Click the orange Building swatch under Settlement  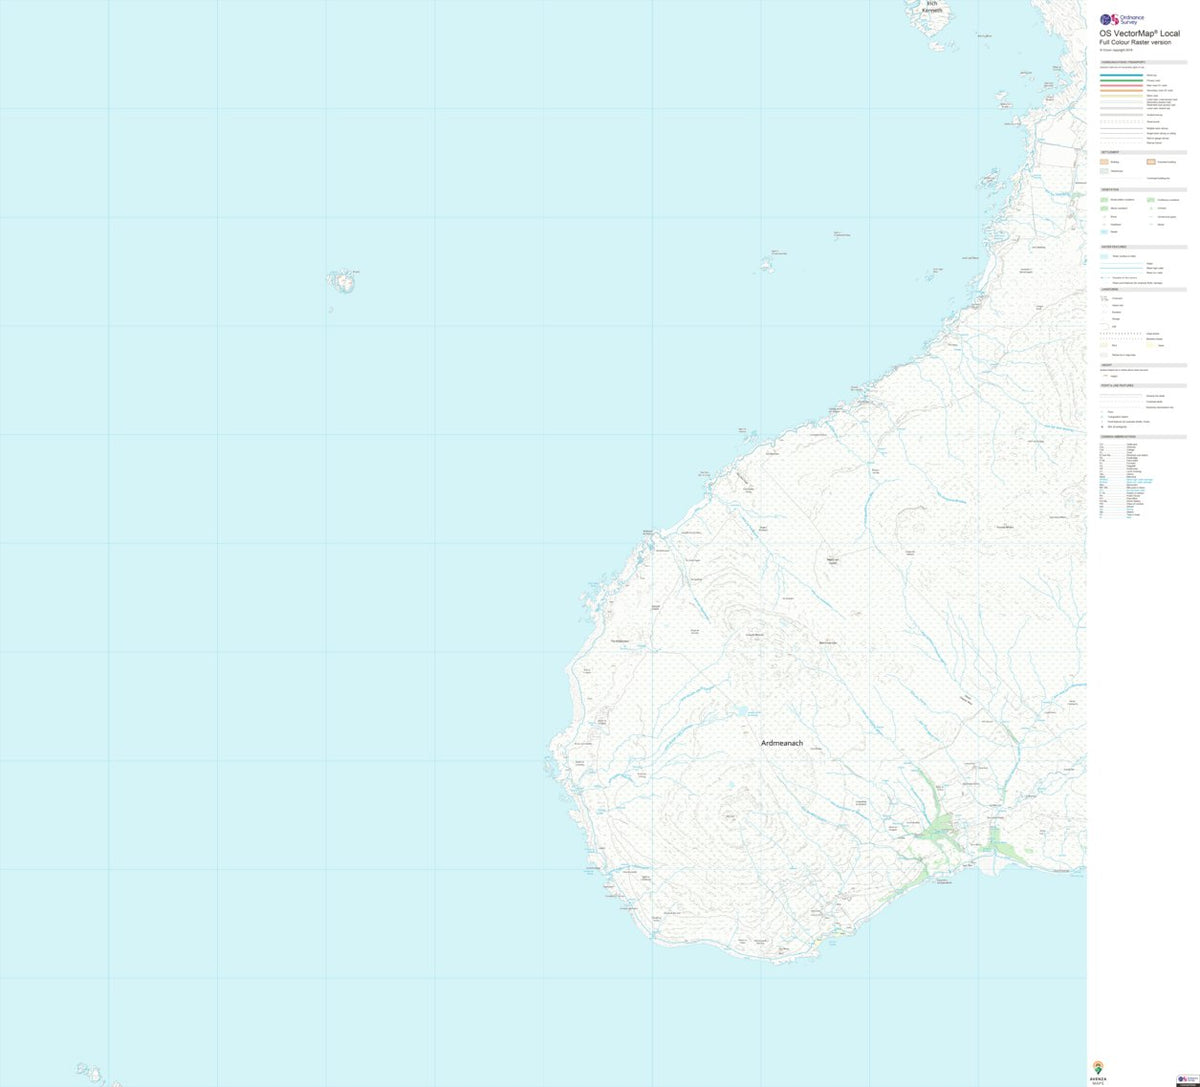[1104, 162]
